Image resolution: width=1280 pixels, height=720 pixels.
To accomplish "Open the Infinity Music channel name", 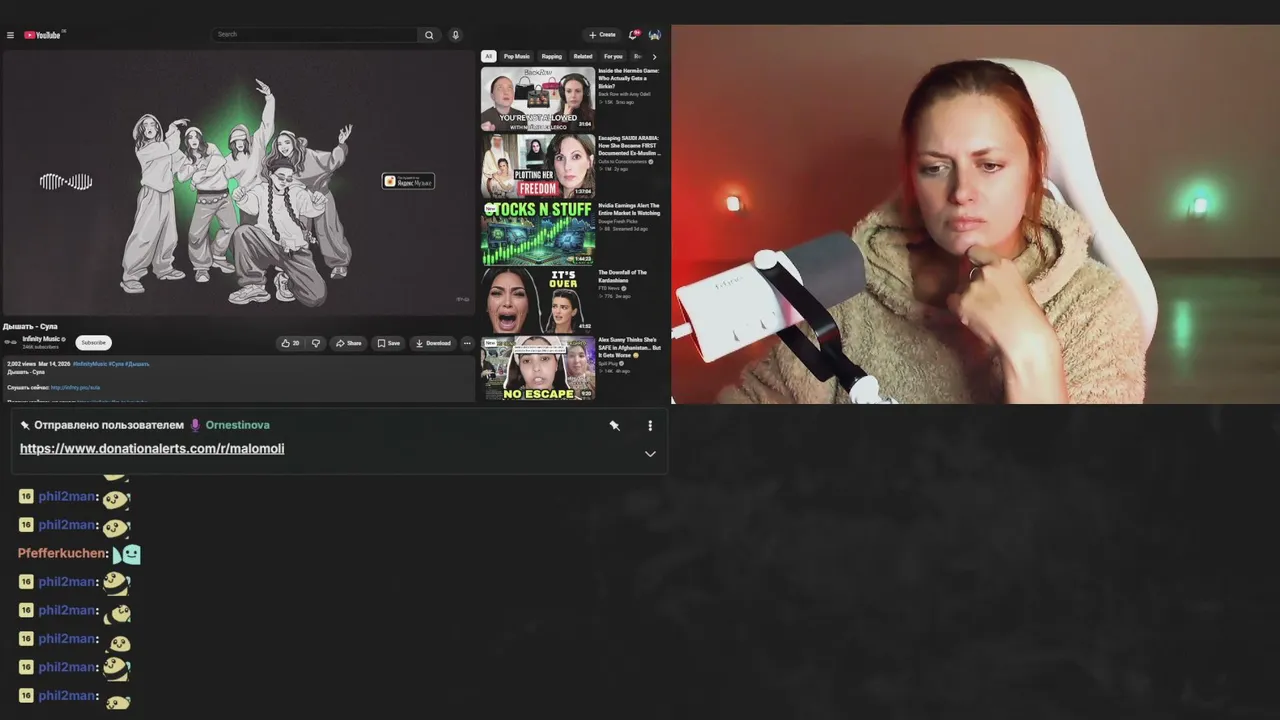I will [42, 339].
